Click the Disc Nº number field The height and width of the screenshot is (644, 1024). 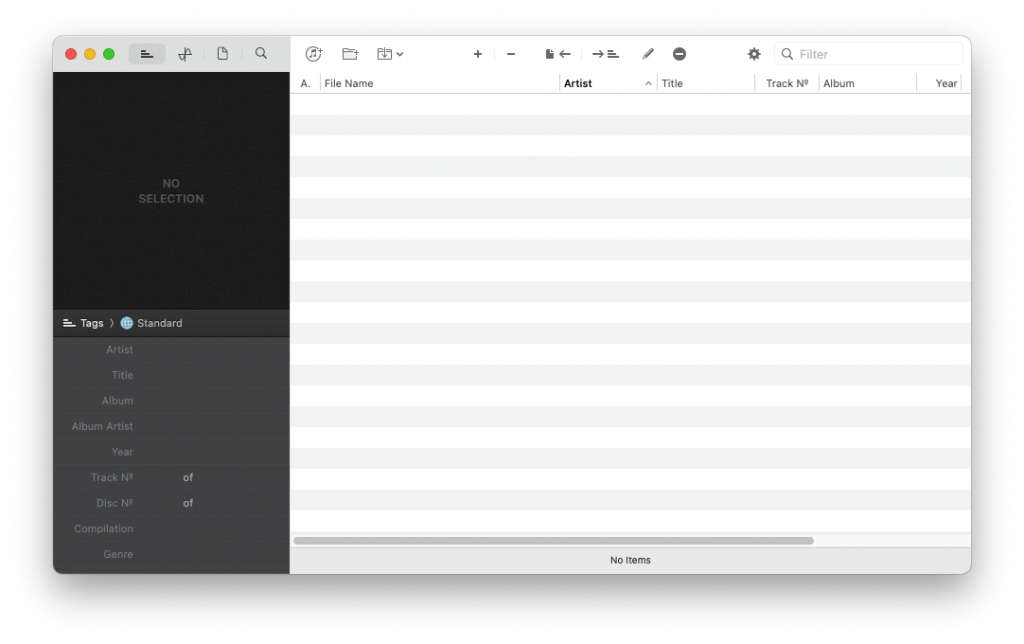tap(158, 503)
